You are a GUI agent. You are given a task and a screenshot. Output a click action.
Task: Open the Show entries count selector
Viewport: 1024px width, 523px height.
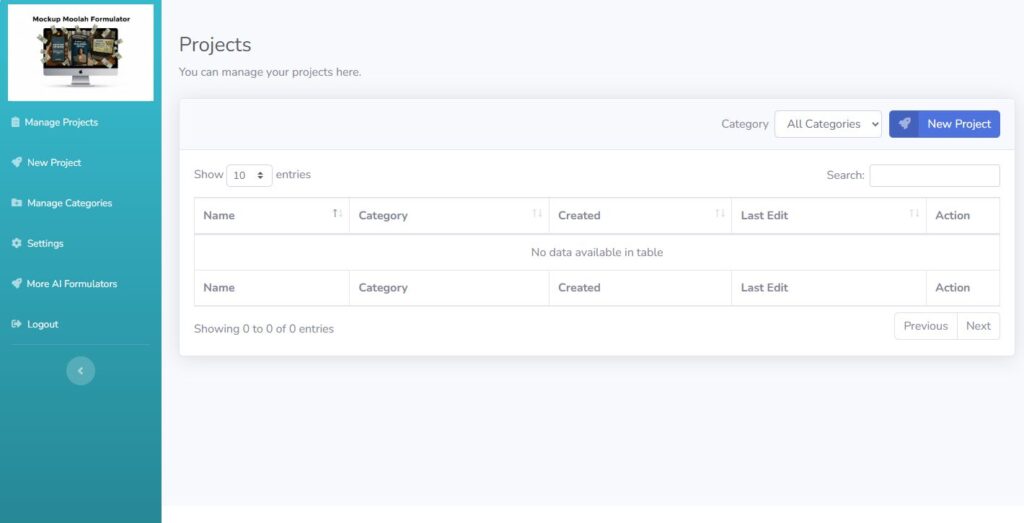click(x=249, y=175)
